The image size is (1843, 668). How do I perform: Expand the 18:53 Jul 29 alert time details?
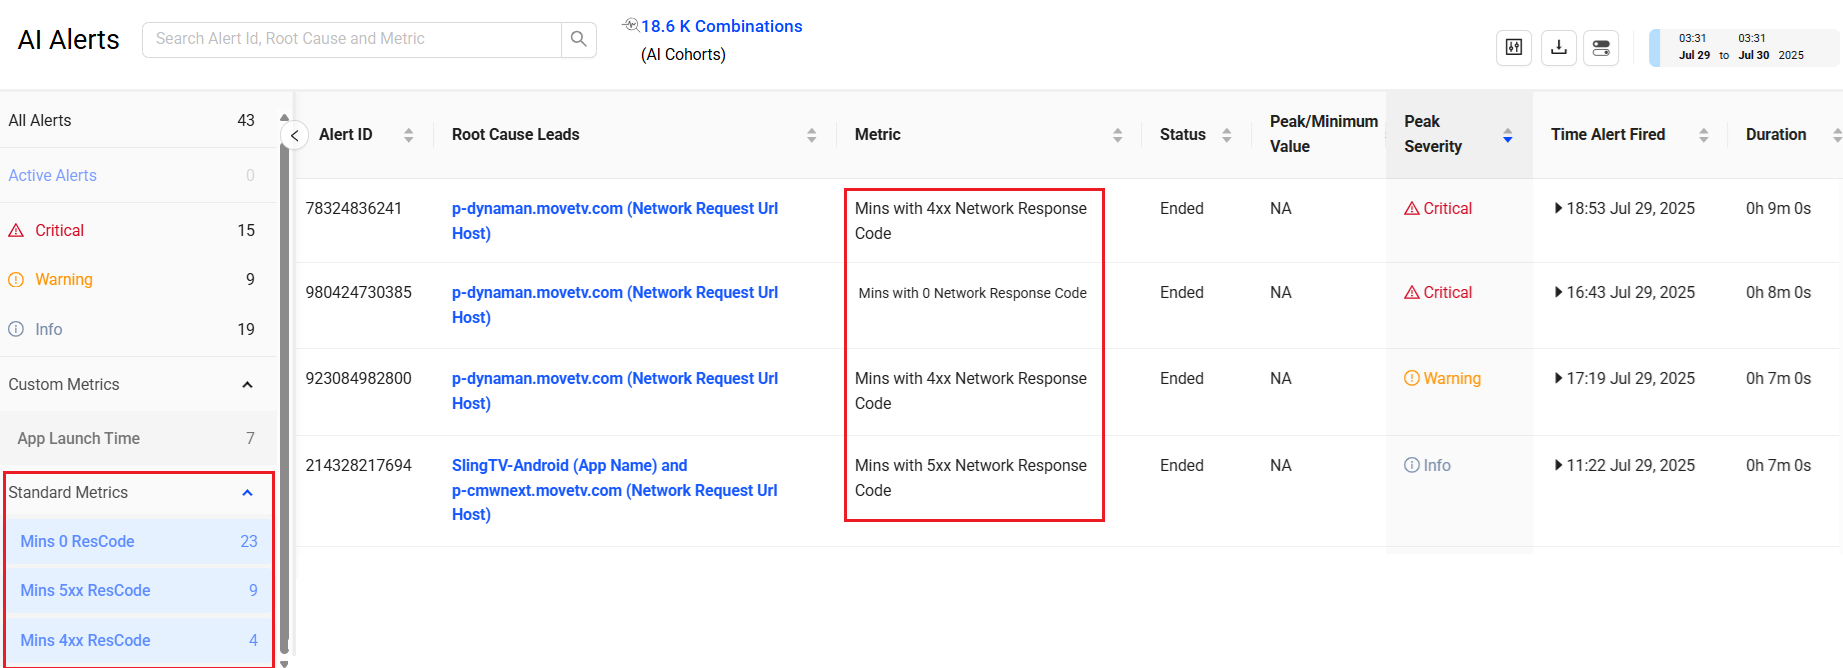click(1558, 209)
